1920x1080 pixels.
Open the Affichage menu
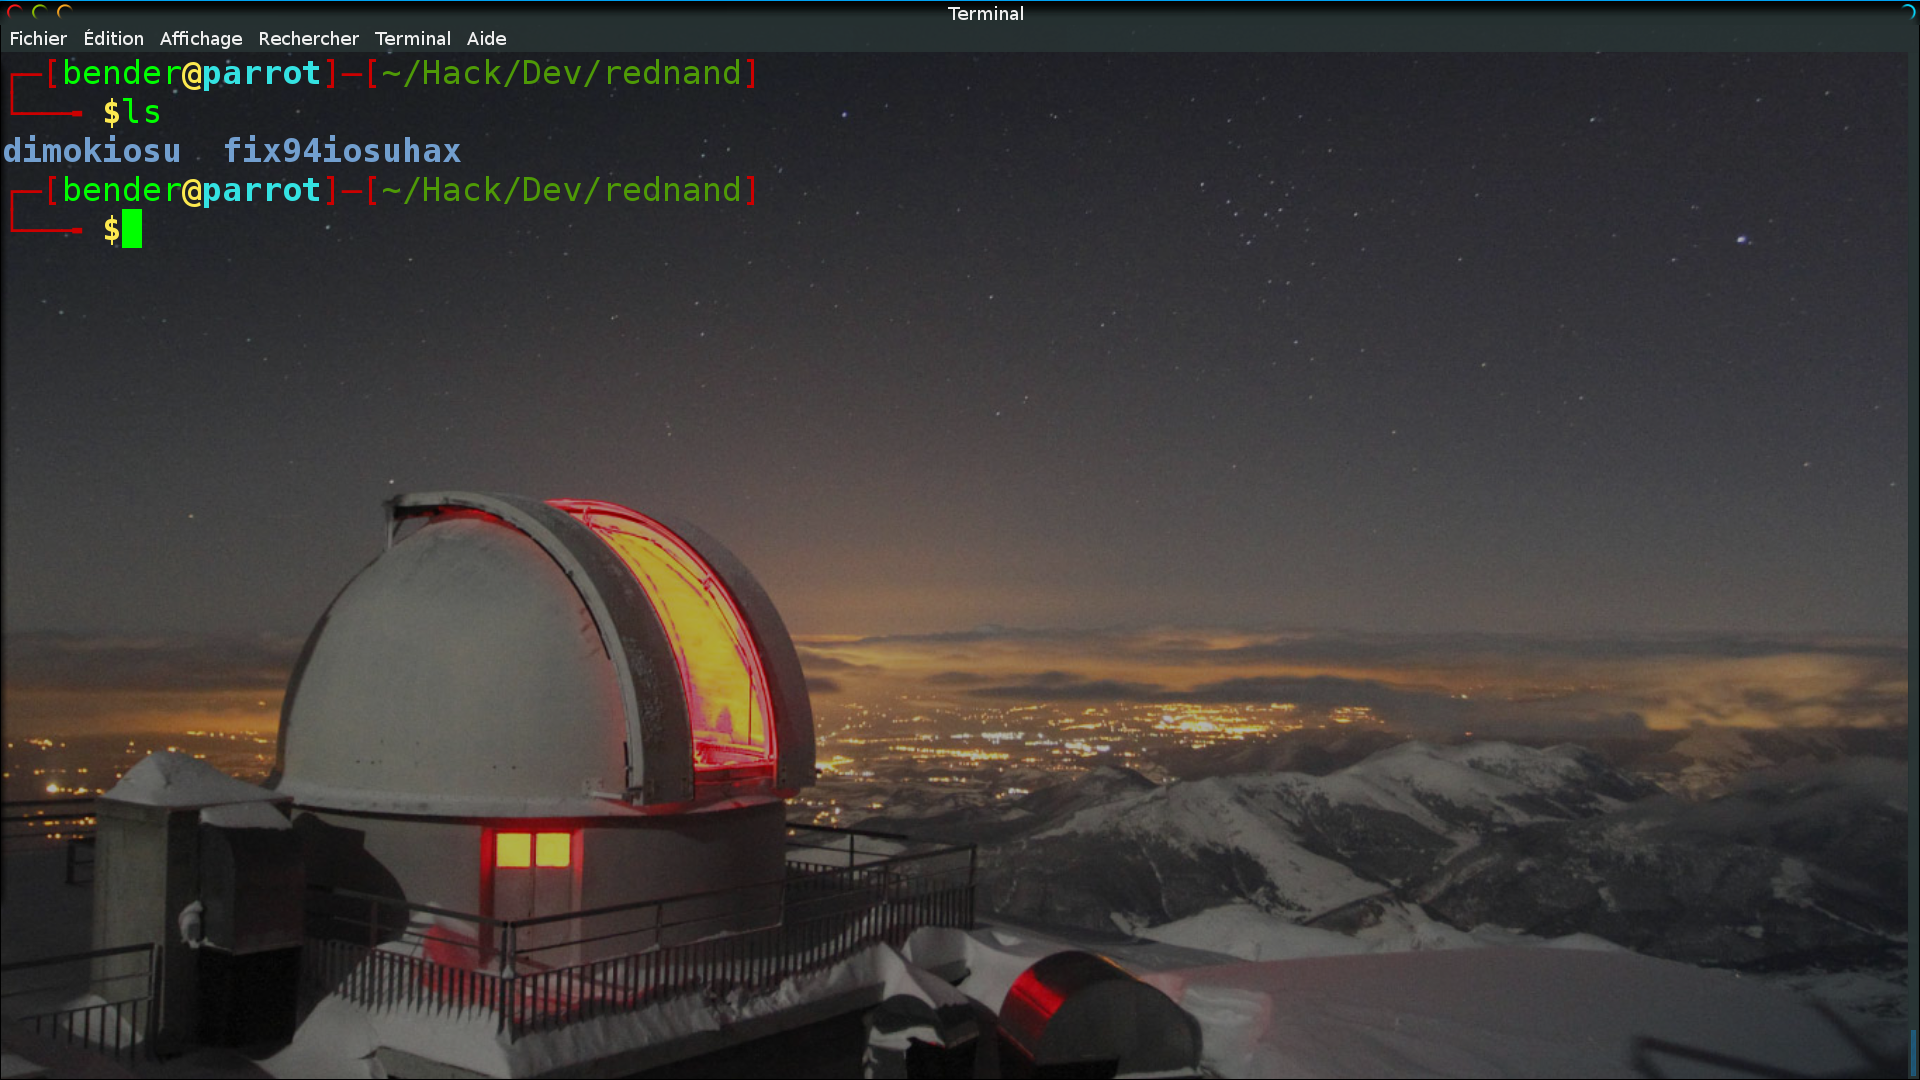201,39
